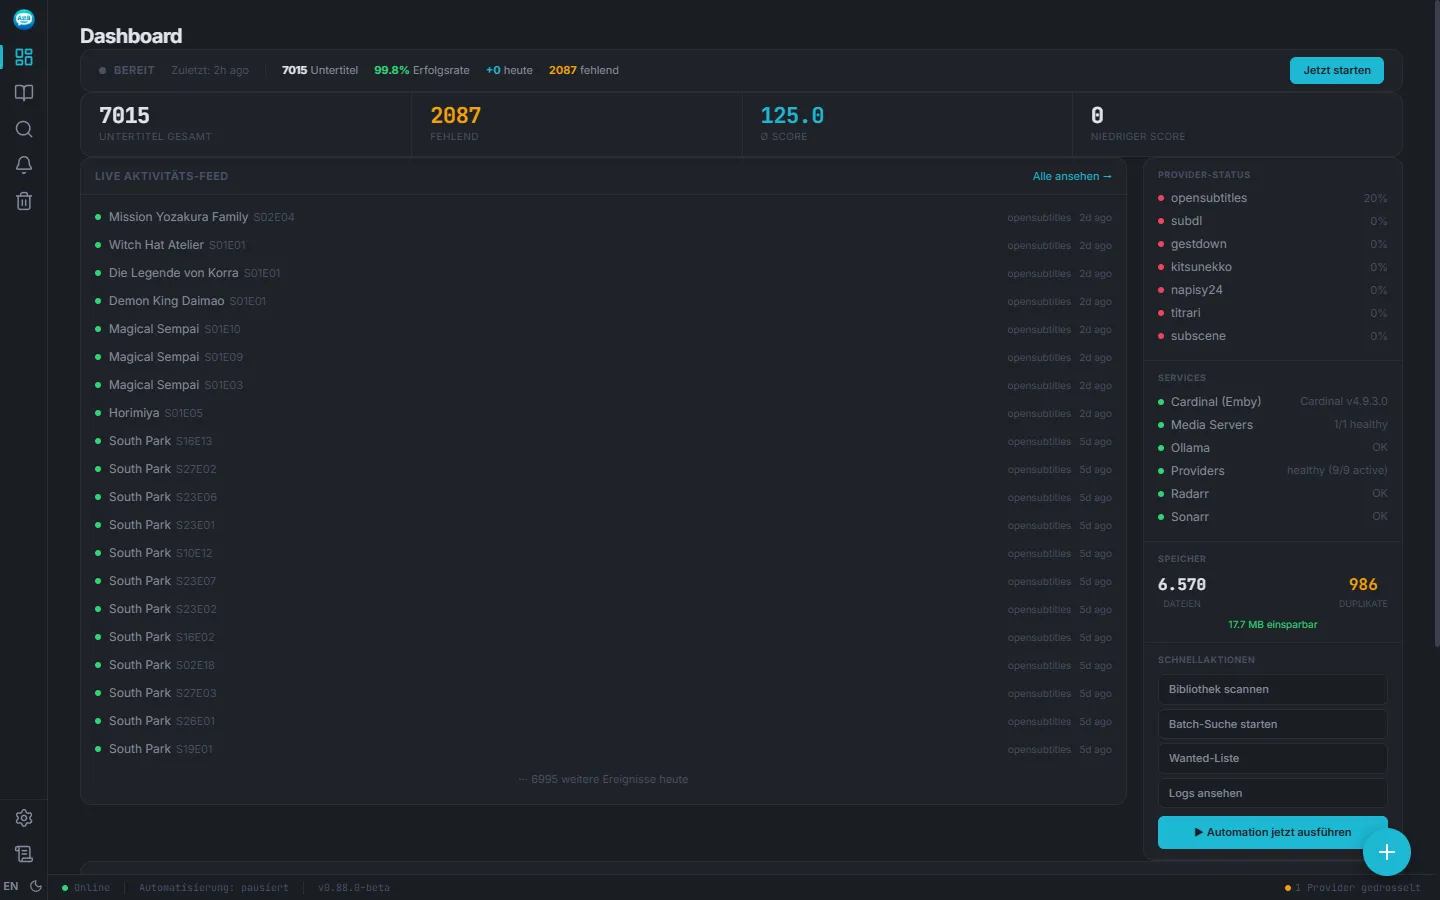The image size is (1440, 900).
Task: Select the South Park S02E18 entry
Action: click(x=603, y=665)
